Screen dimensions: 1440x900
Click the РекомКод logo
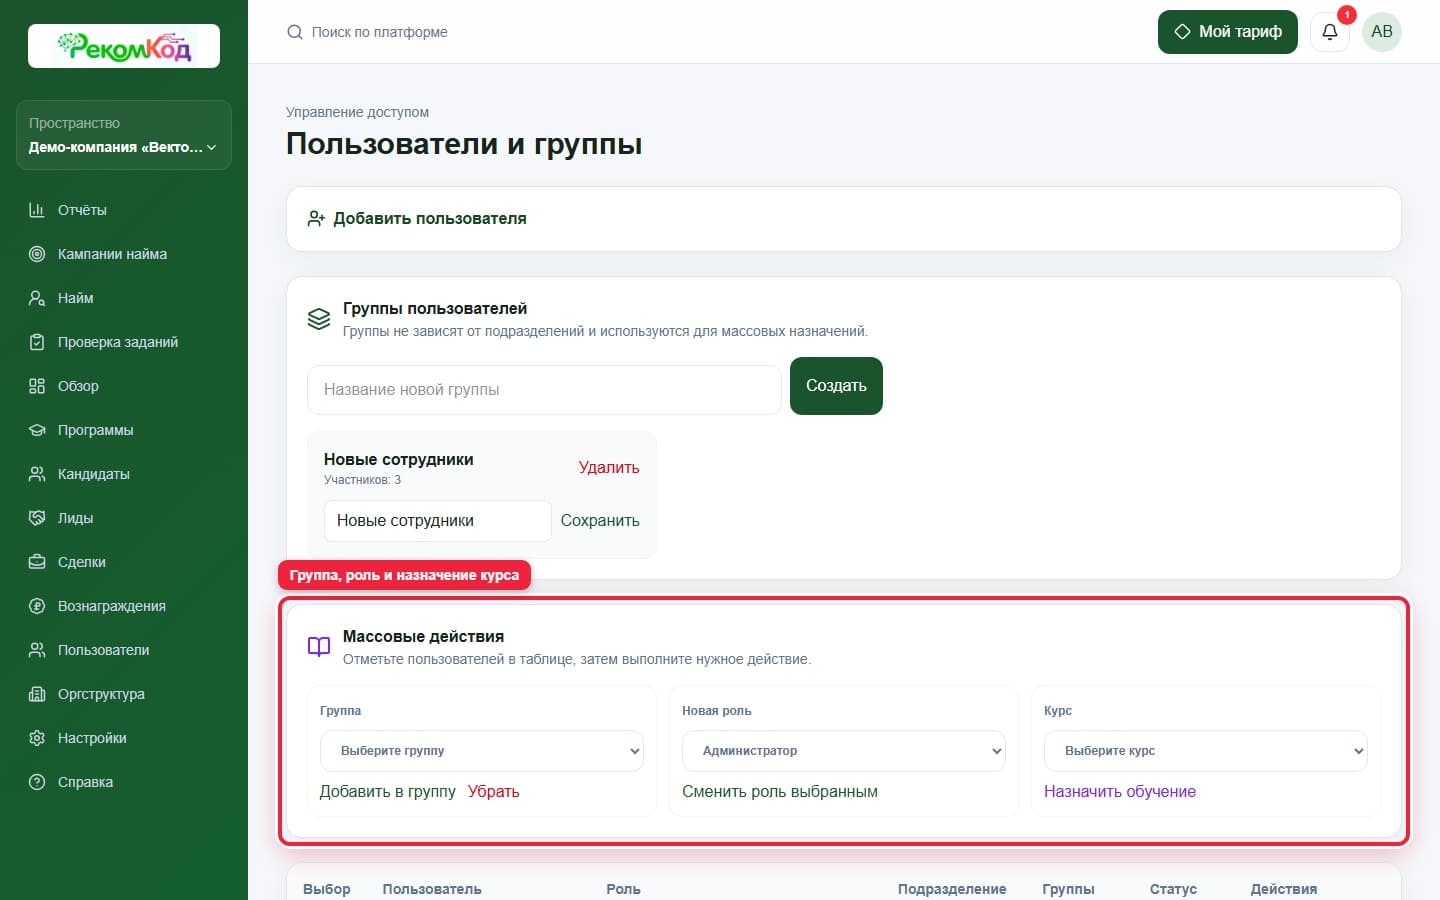coord(124,46)
